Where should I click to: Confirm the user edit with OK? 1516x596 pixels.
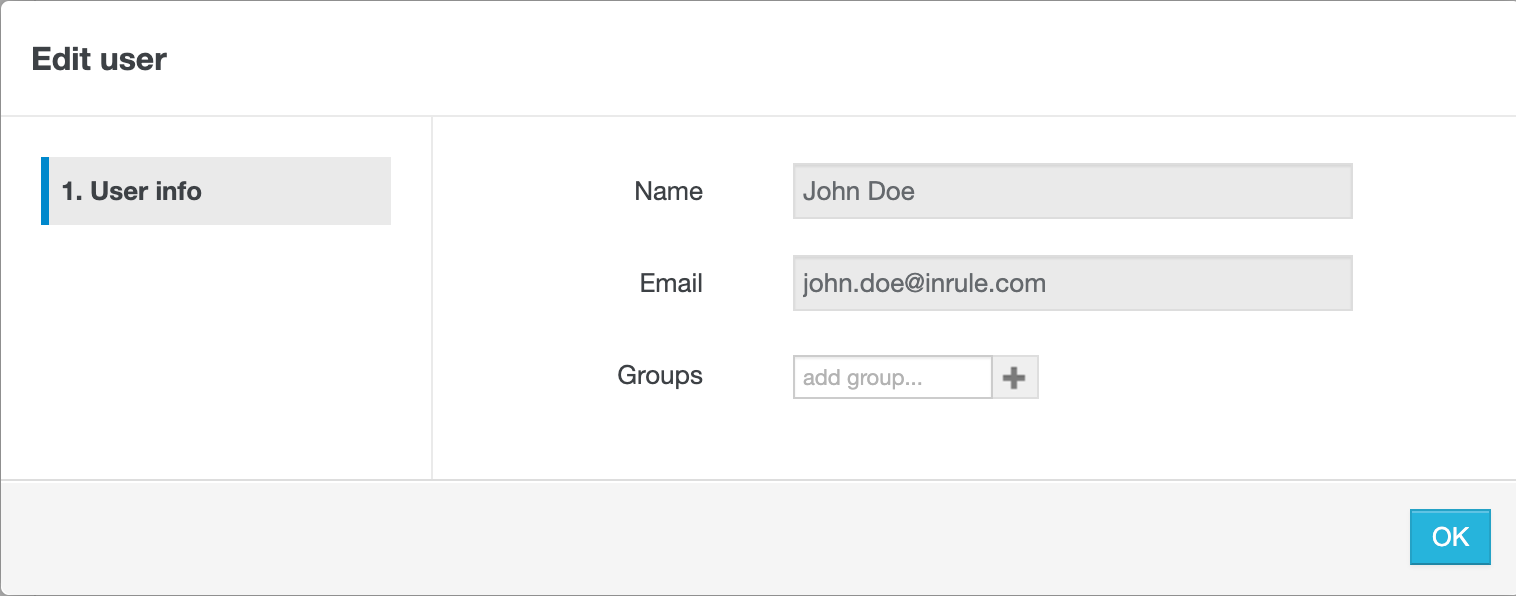[x=1450, y=537]
